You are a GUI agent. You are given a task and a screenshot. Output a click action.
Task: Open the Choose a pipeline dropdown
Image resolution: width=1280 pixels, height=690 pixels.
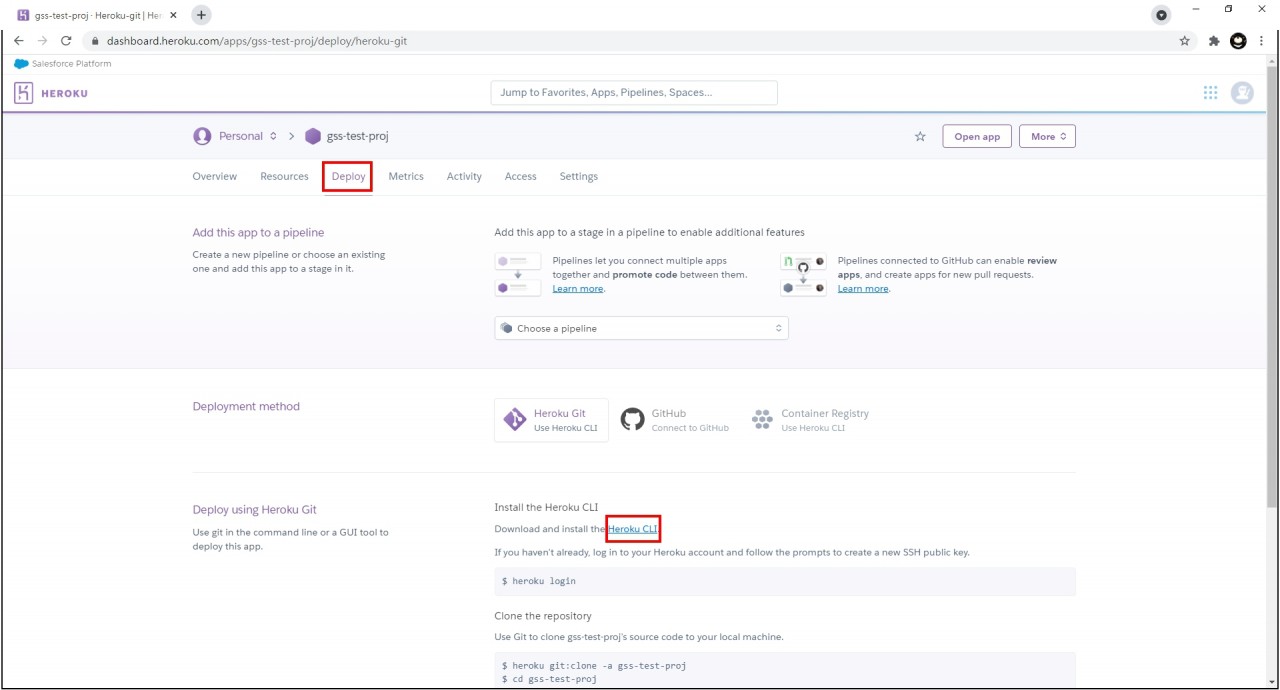[641, 328]
